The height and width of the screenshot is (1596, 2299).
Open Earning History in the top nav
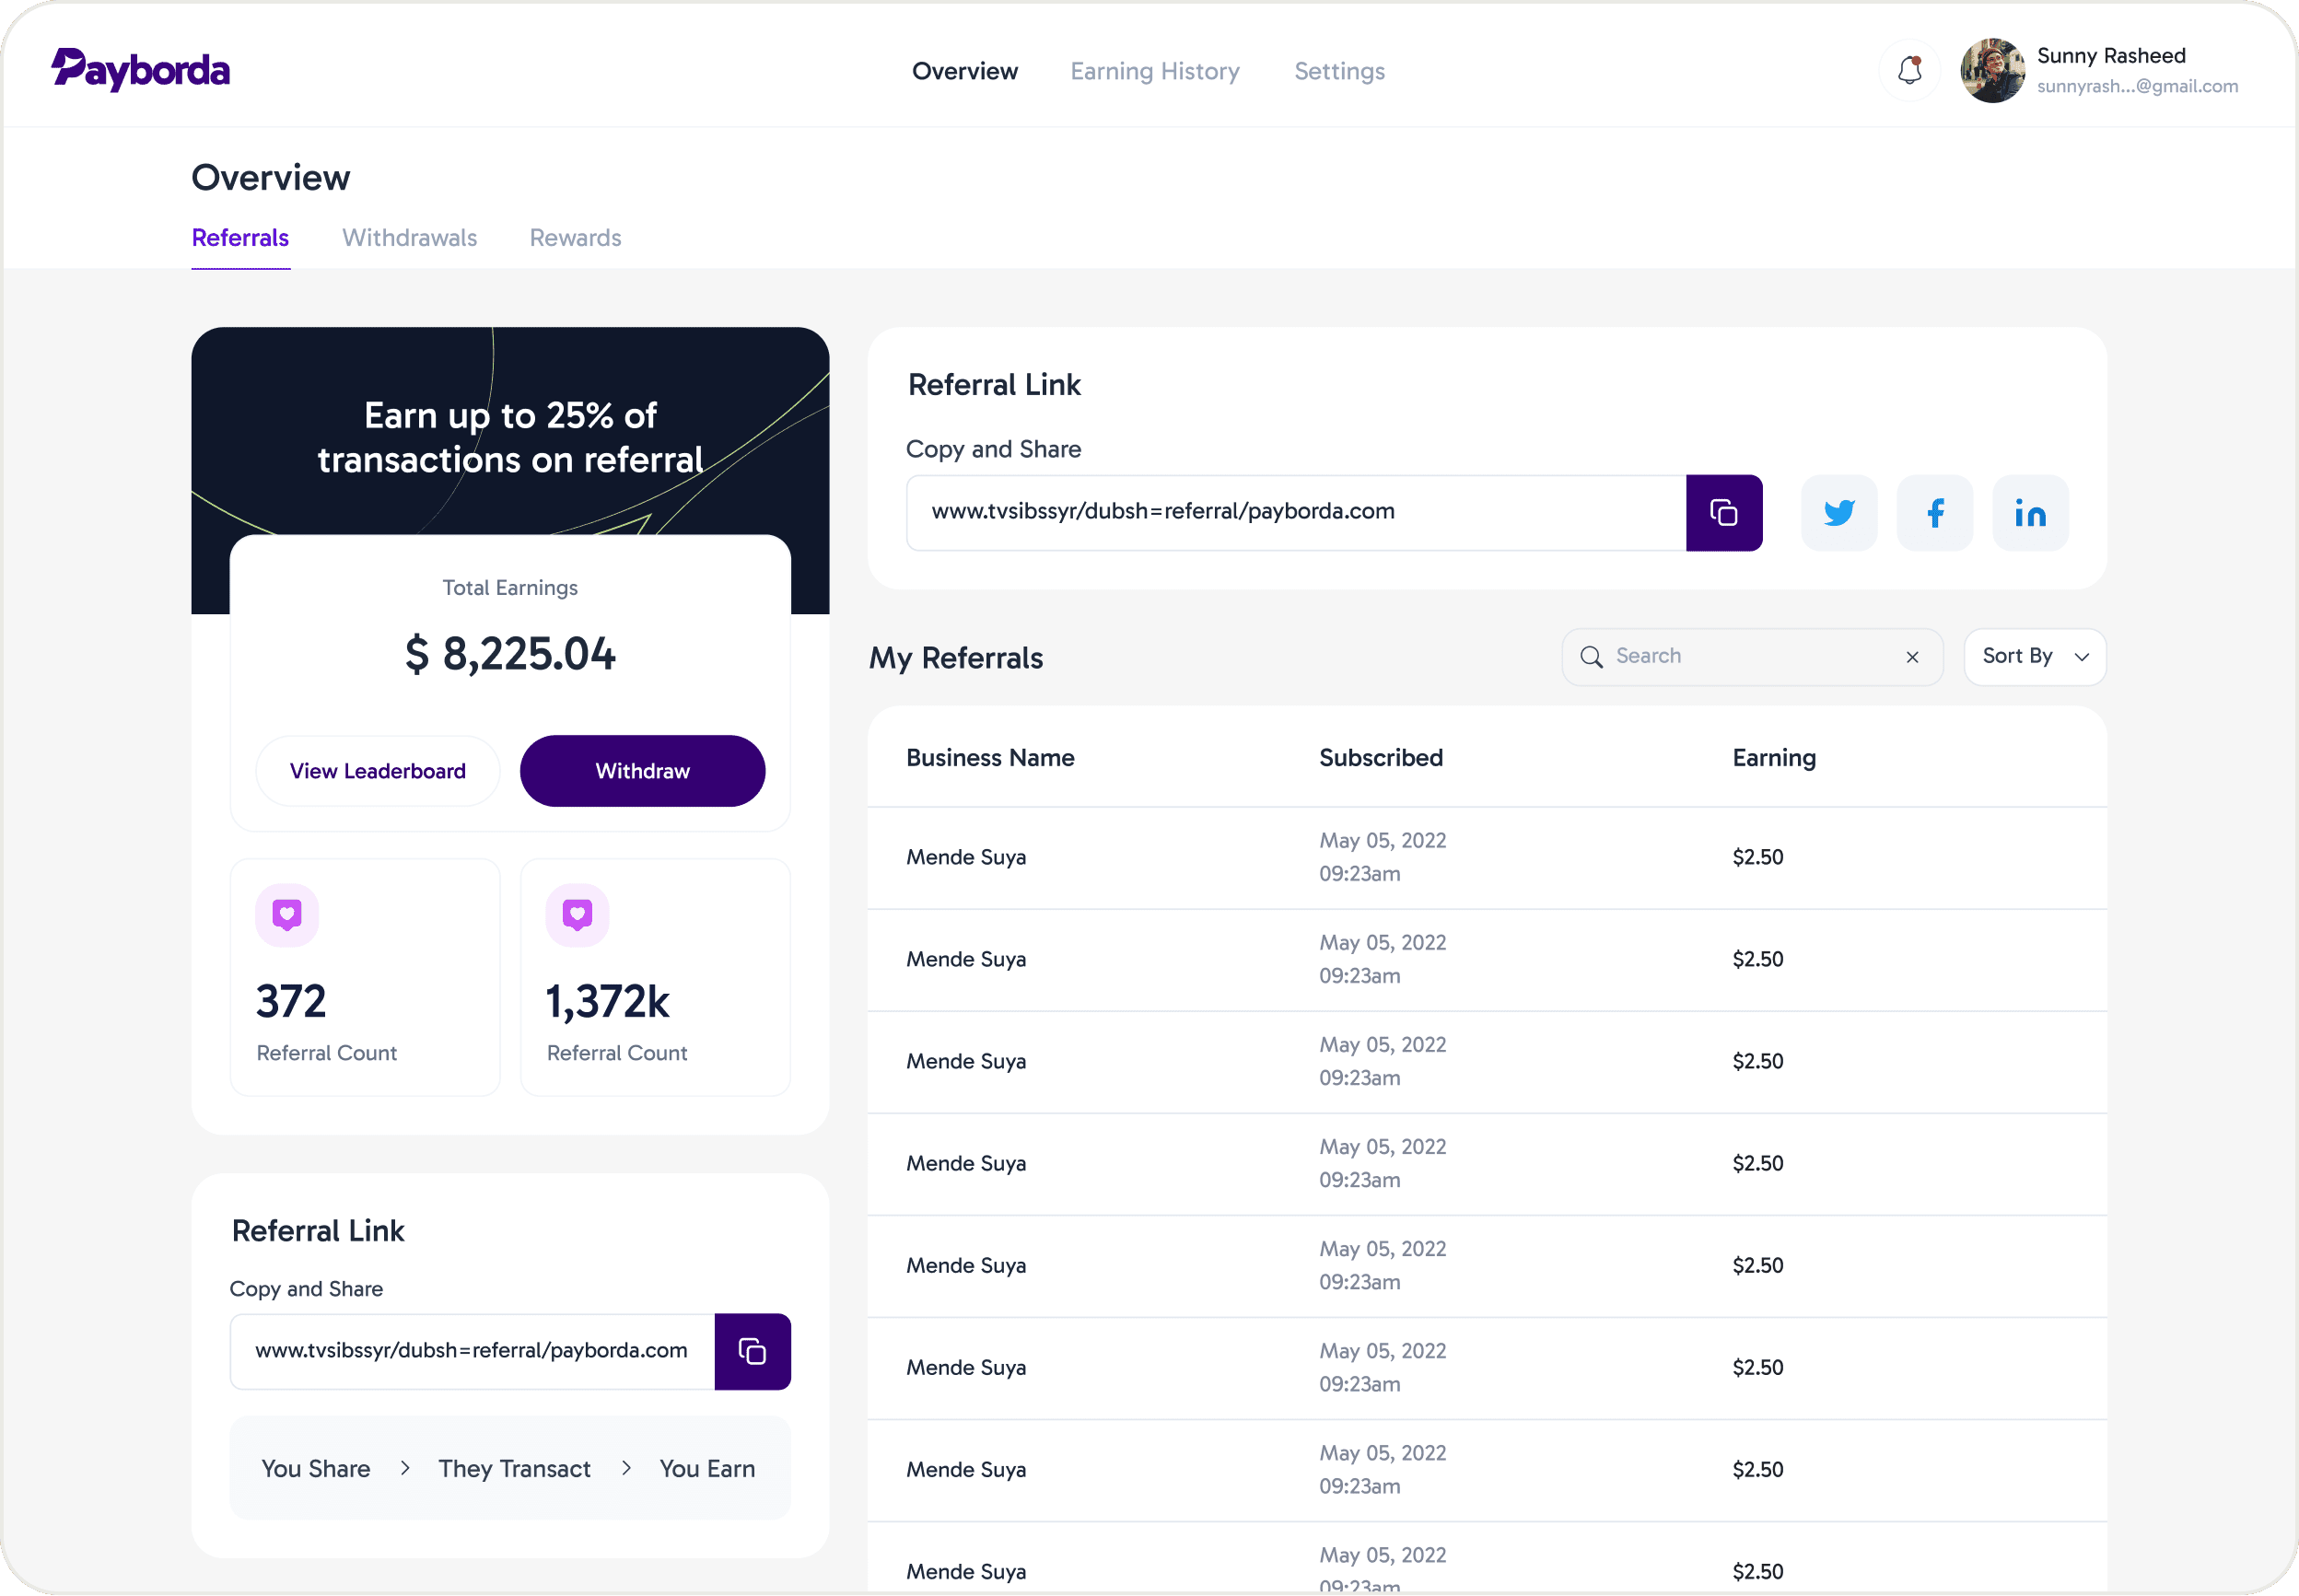point(1155,71)
